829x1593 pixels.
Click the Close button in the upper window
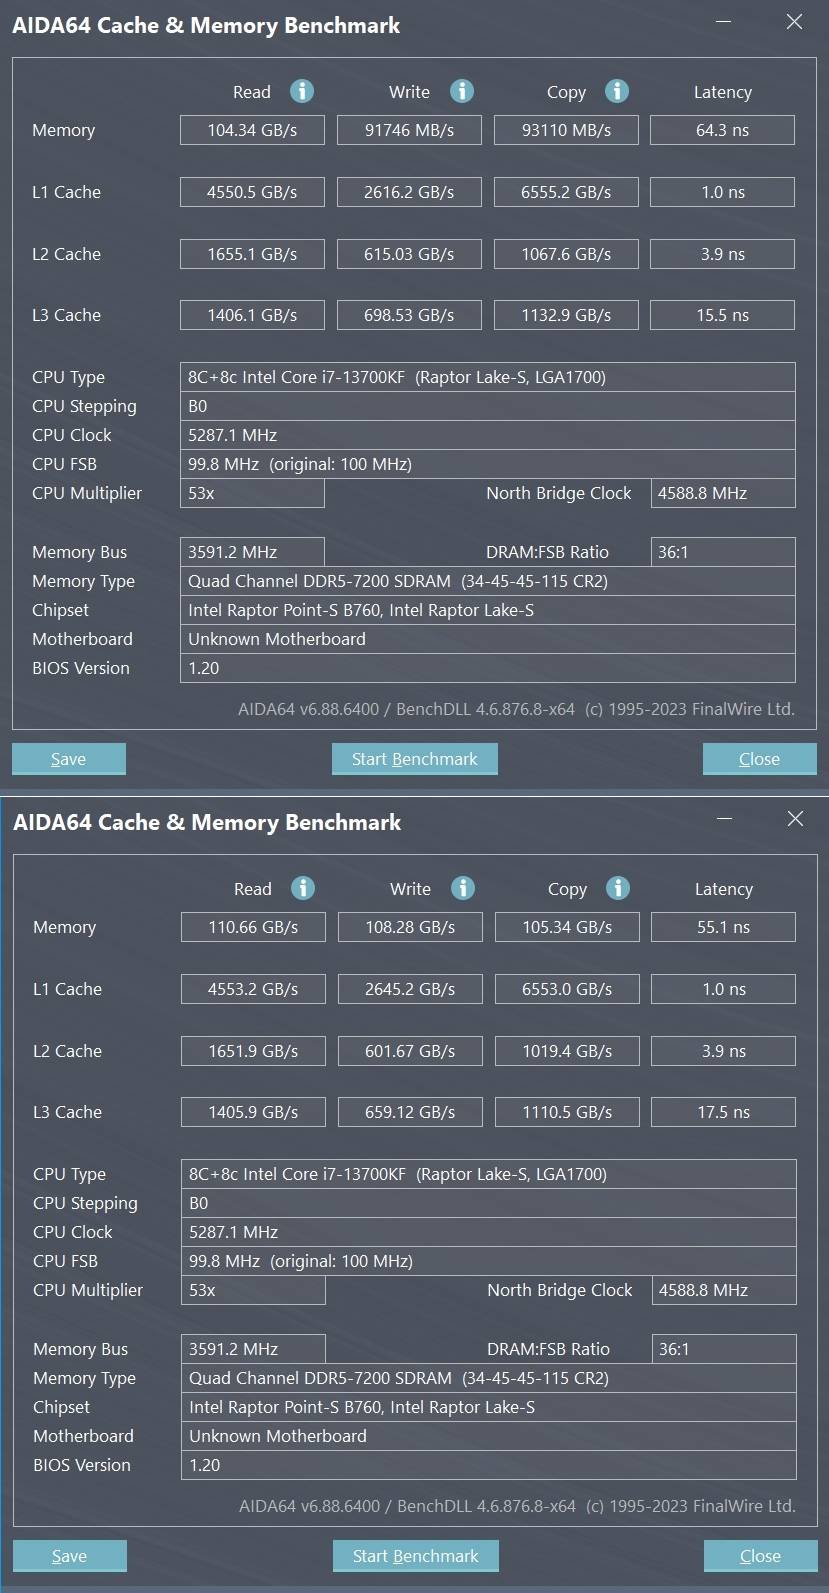coord(759,759)
